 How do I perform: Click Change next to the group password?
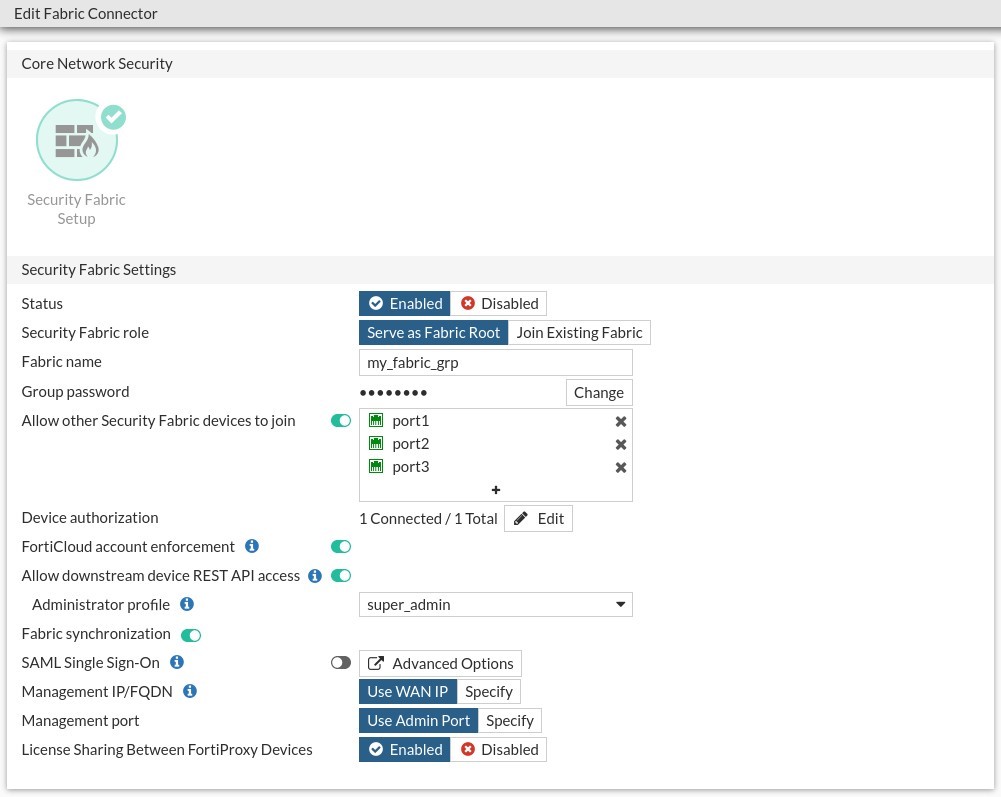click(599, 392)
